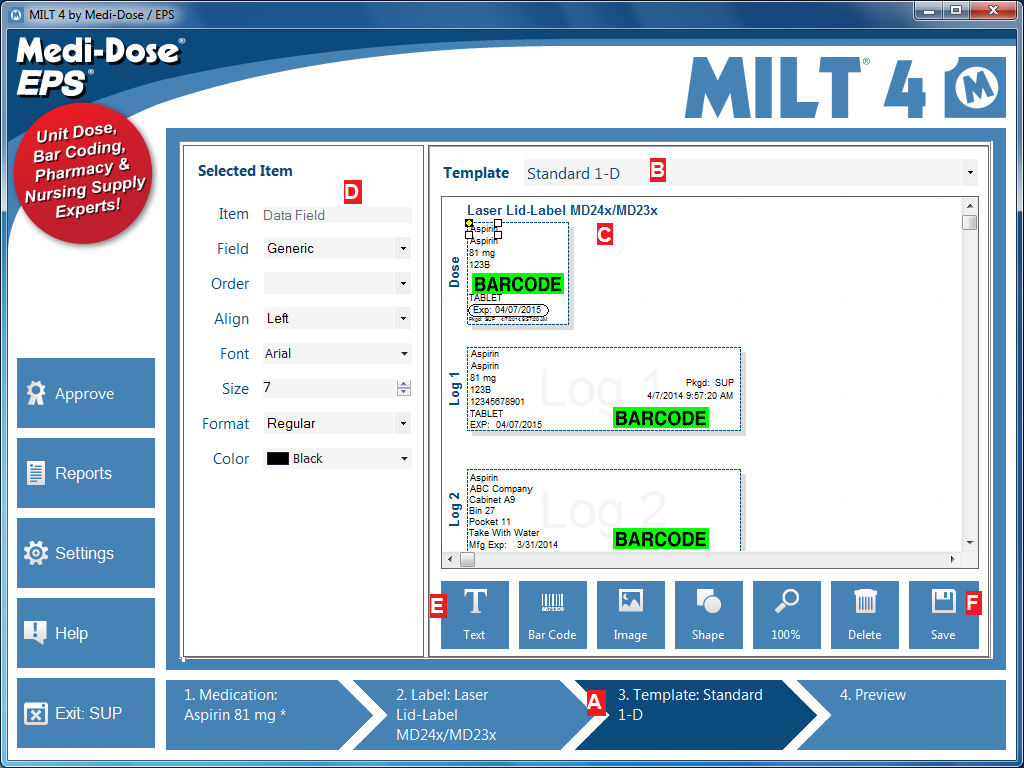Select "EXP: 04/07/2015" in Log 1 label
Image resolution: width=1024 pixels, height=768 pixels.
tap(506, 424)
